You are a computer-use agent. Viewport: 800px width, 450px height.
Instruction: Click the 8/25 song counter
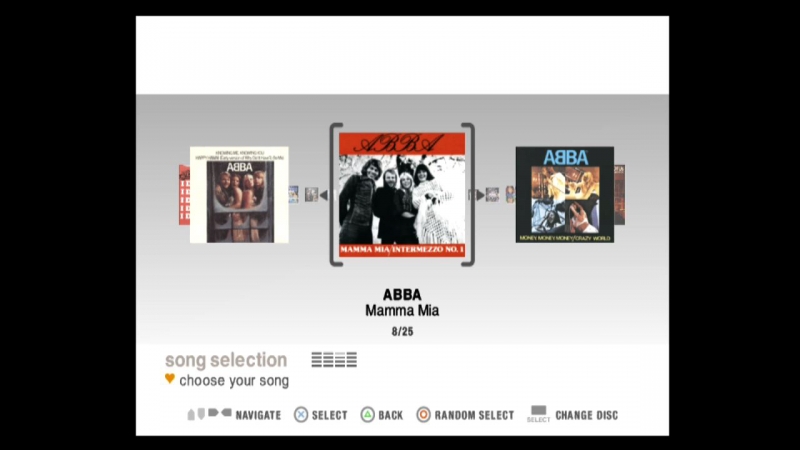403,332
